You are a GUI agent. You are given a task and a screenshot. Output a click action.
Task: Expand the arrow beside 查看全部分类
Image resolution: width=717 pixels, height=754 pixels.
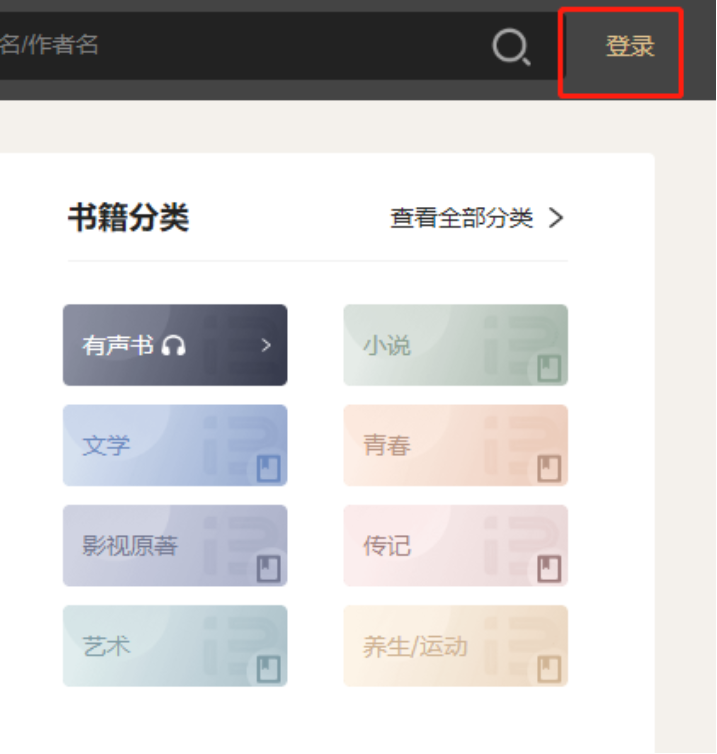point(557,218)
